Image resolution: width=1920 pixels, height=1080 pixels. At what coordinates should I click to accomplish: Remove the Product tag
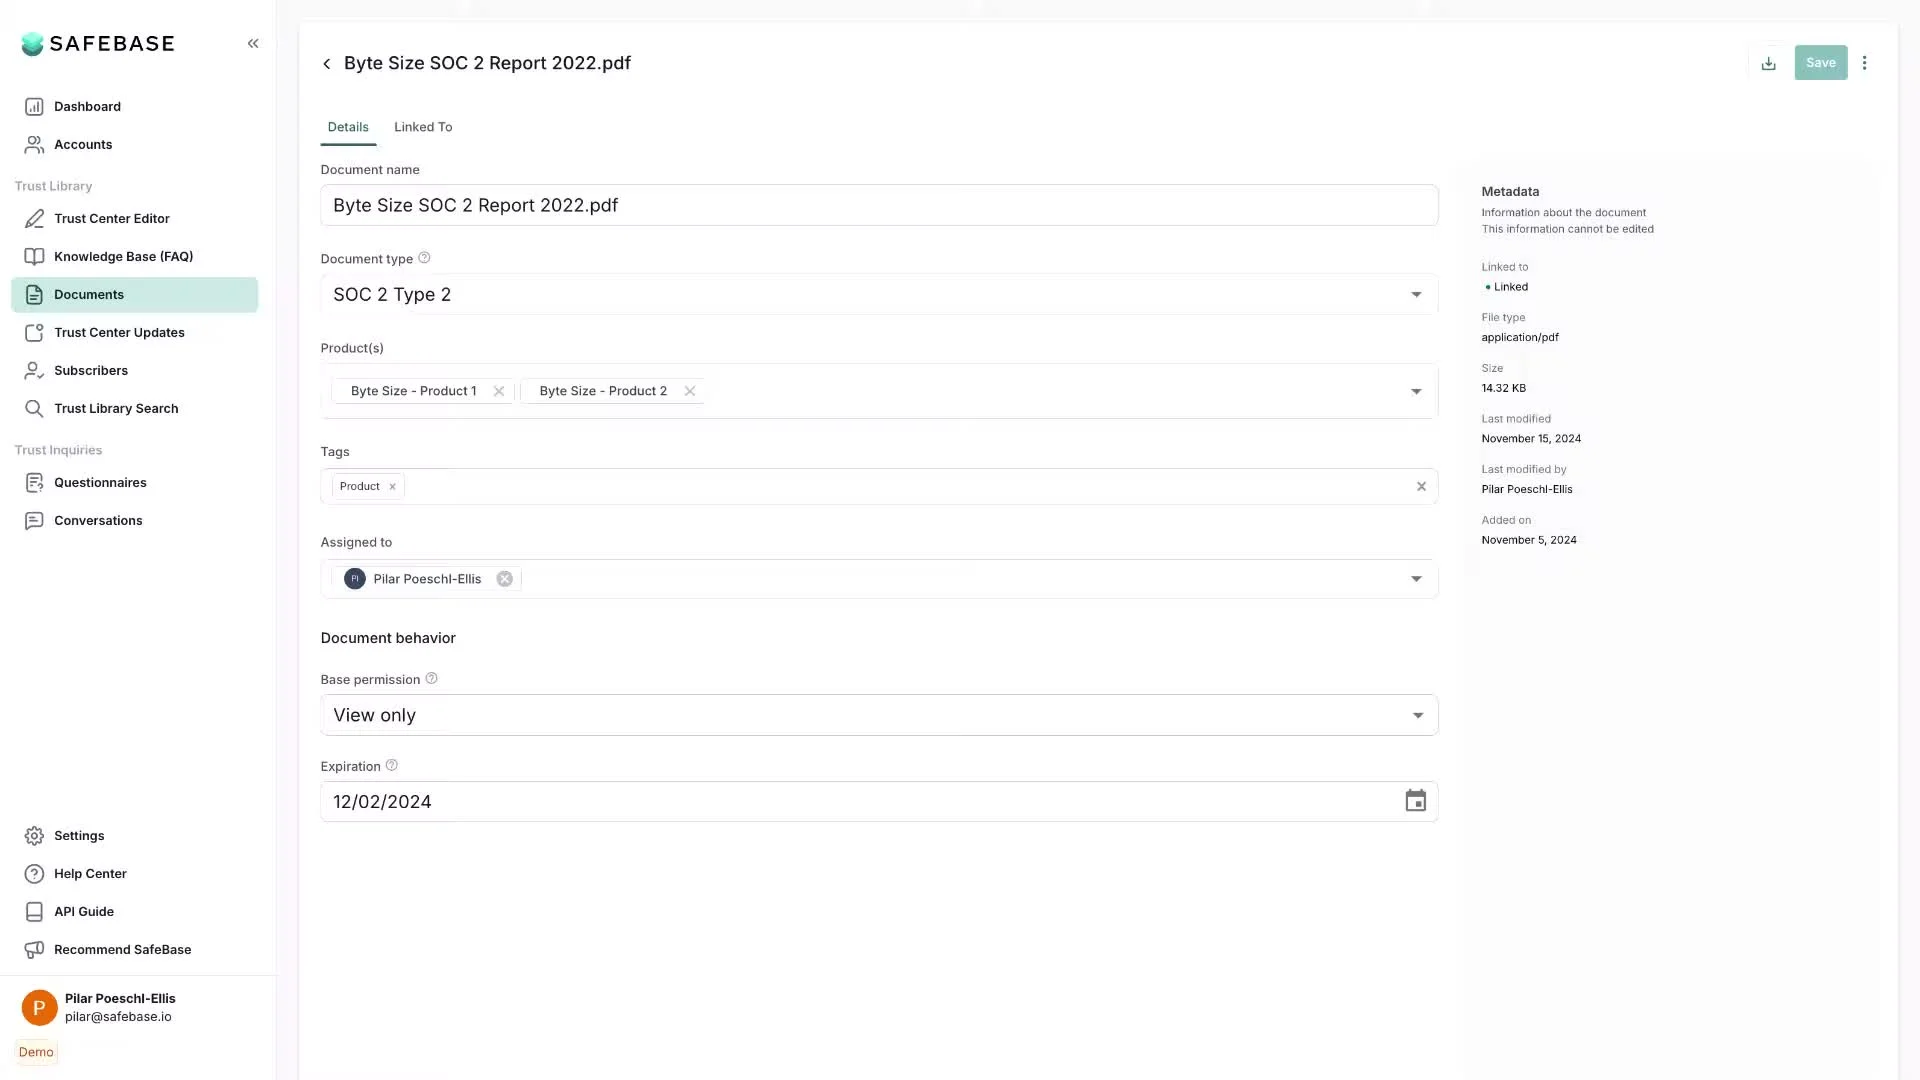(x=392, y=487)
